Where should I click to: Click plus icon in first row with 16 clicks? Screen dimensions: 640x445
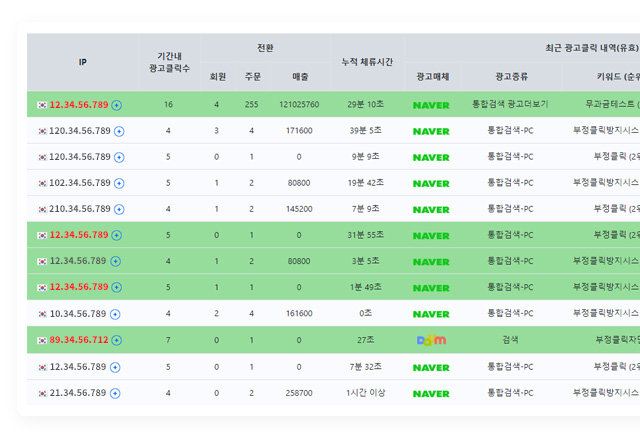pos(117,105)
